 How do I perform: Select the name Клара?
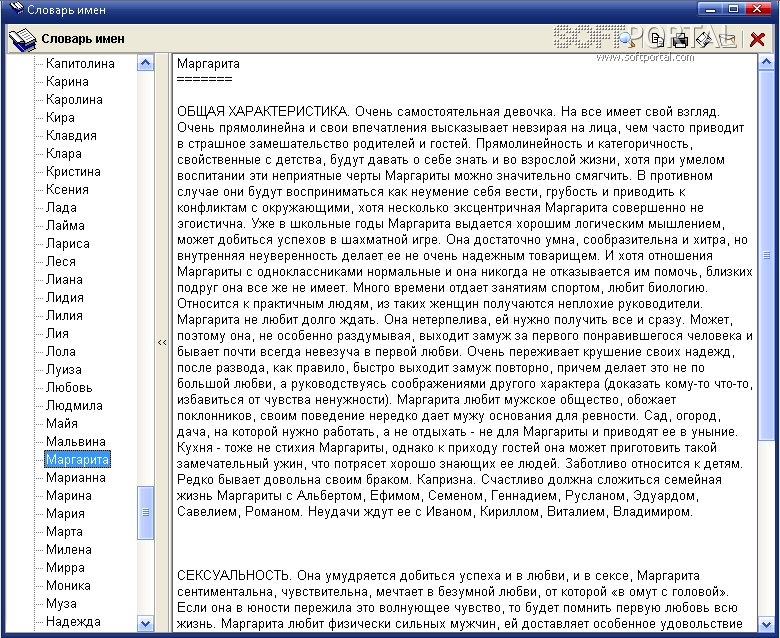(64, 153)
